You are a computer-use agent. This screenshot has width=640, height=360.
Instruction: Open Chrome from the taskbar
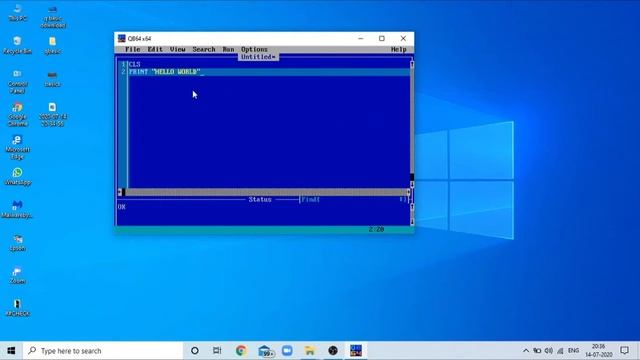241,351
